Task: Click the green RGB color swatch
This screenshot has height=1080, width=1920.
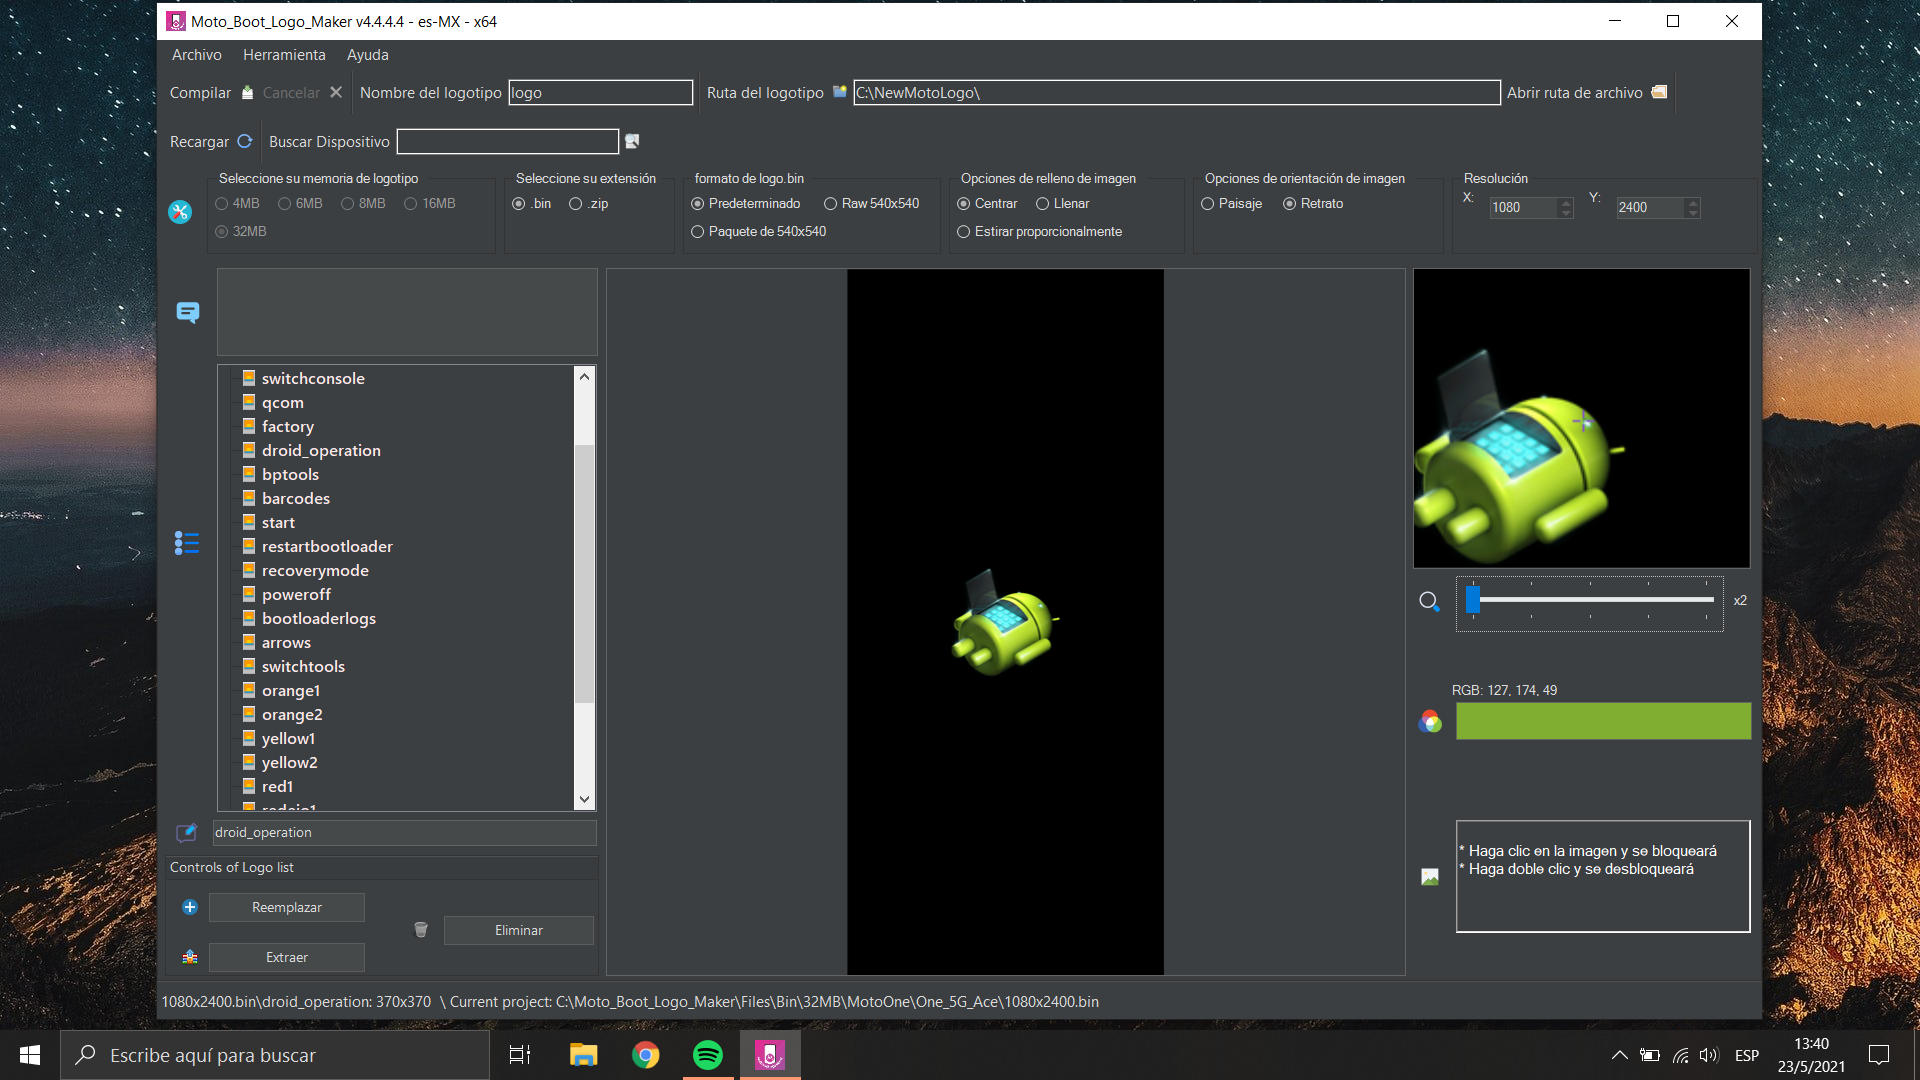Action: pos(1602,721)
